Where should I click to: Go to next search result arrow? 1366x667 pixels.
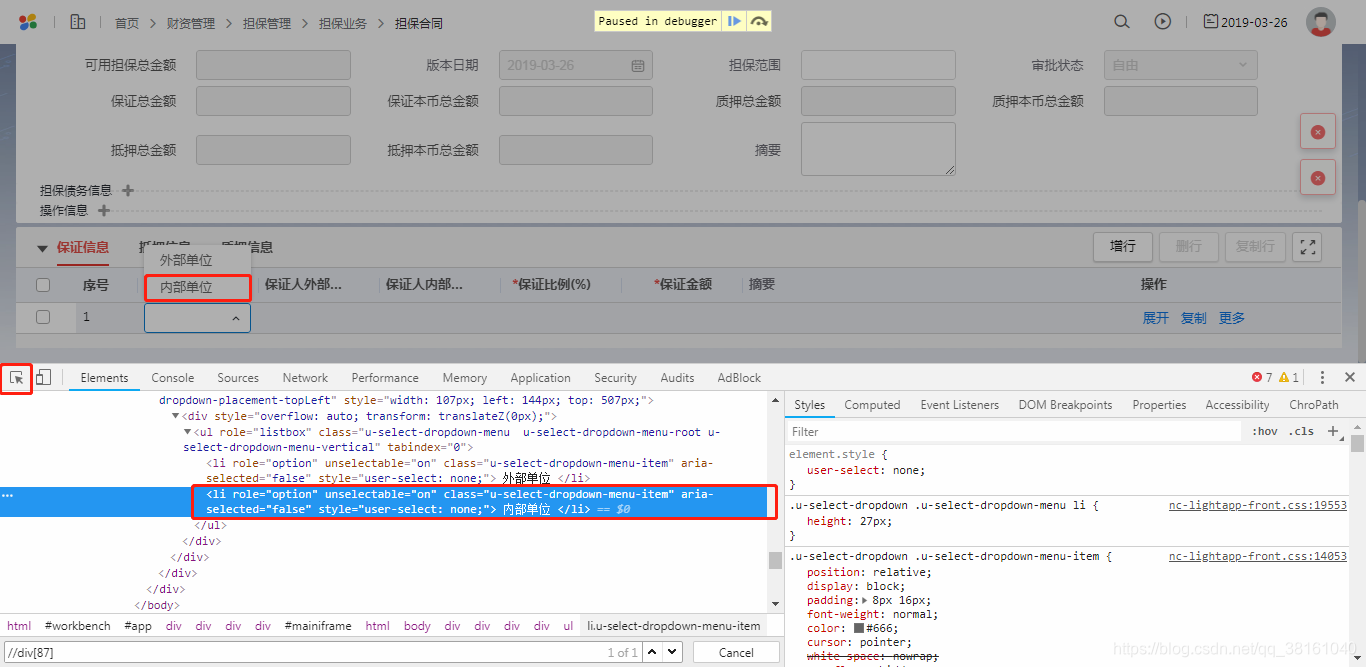(672, 652)
